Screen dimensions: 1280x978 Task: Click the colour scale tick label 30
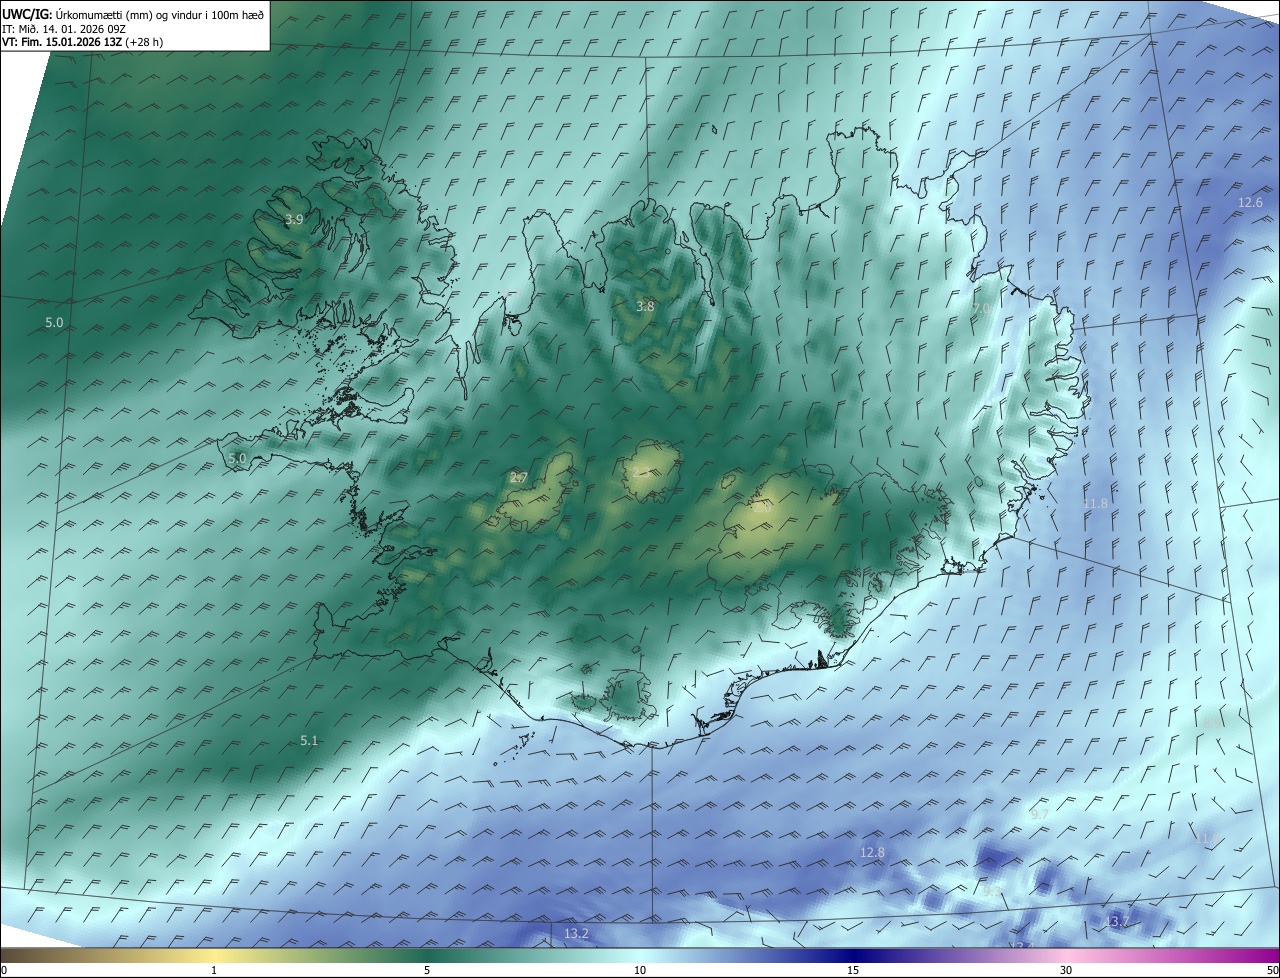1066,970
